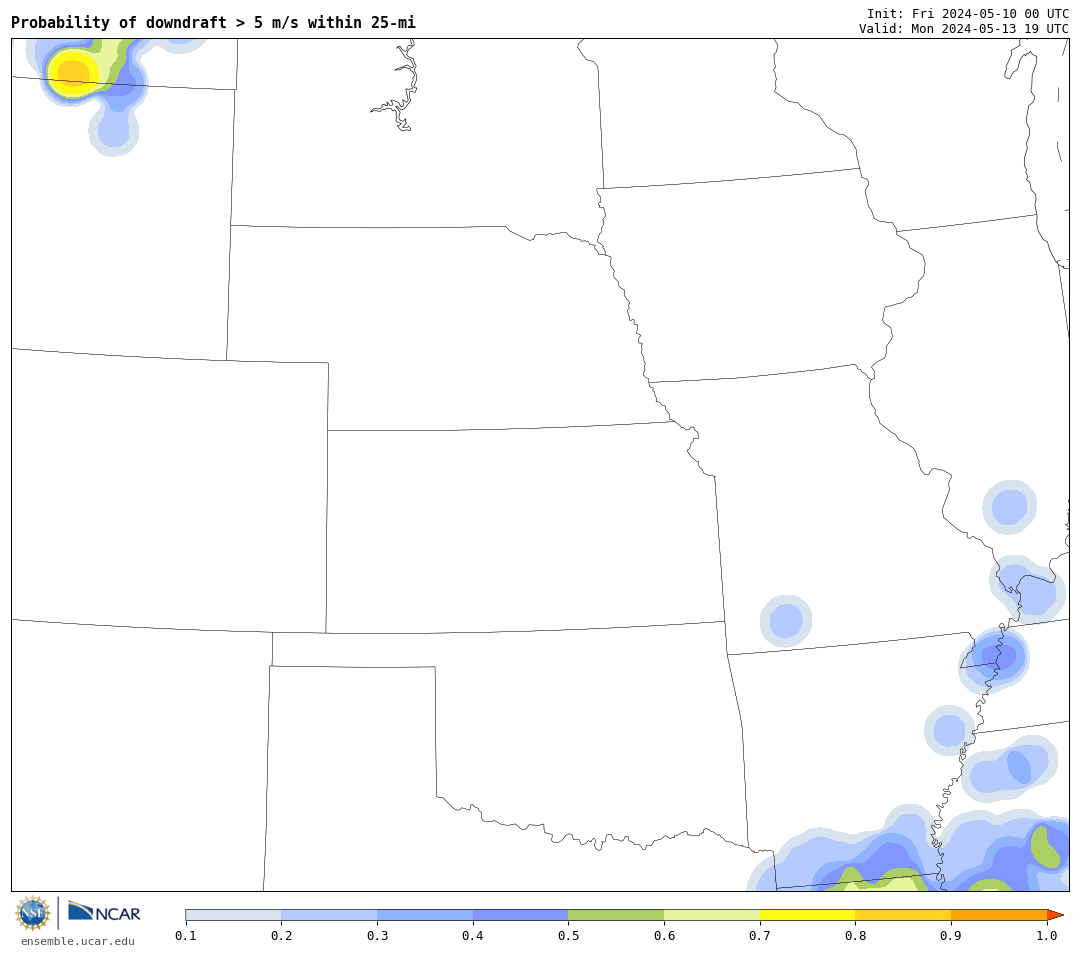Viewport: 1080px width, 954px height.
Task: Click the 0.9–1.0 orange colorbar segment
Action: tap(999, 915)
